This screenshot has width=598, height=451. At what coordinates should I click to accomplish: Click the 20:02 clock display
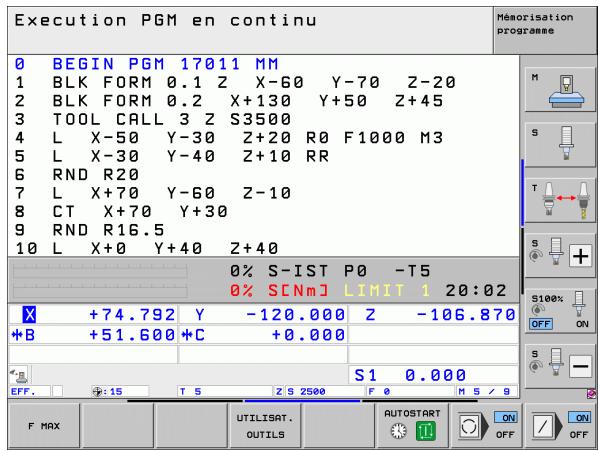click(476, 291)
